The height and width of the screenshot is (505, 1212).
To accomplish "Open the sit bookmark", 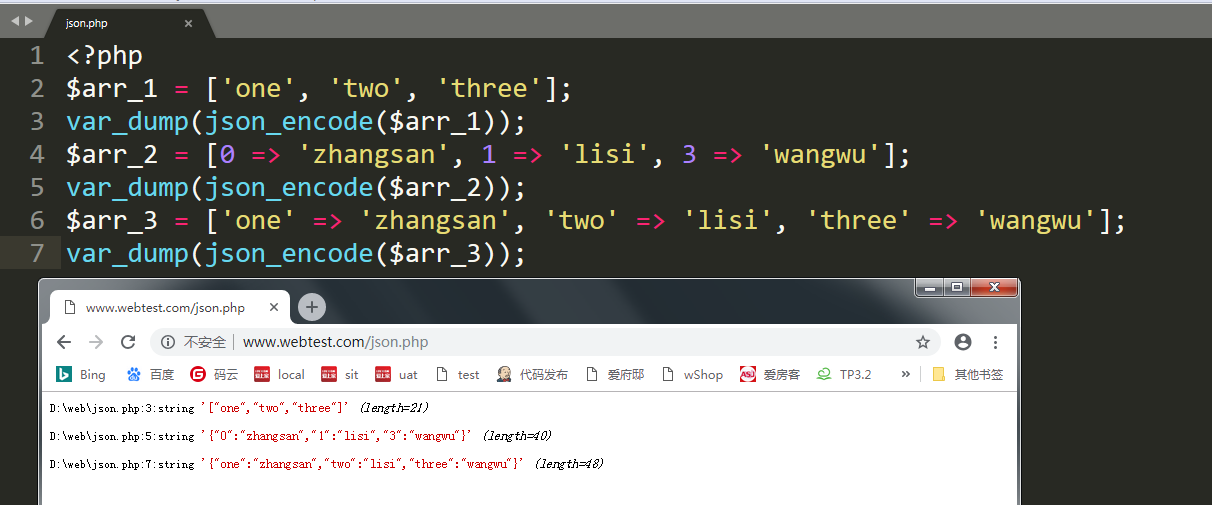I will (340, 374).
